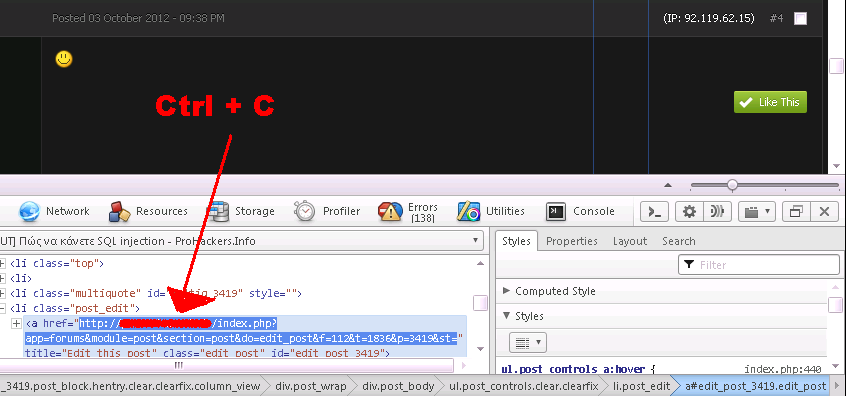This screenshot has width=846, height=396.
Task: Select div.post_body breadcrumb
Action: coord(399,386)
